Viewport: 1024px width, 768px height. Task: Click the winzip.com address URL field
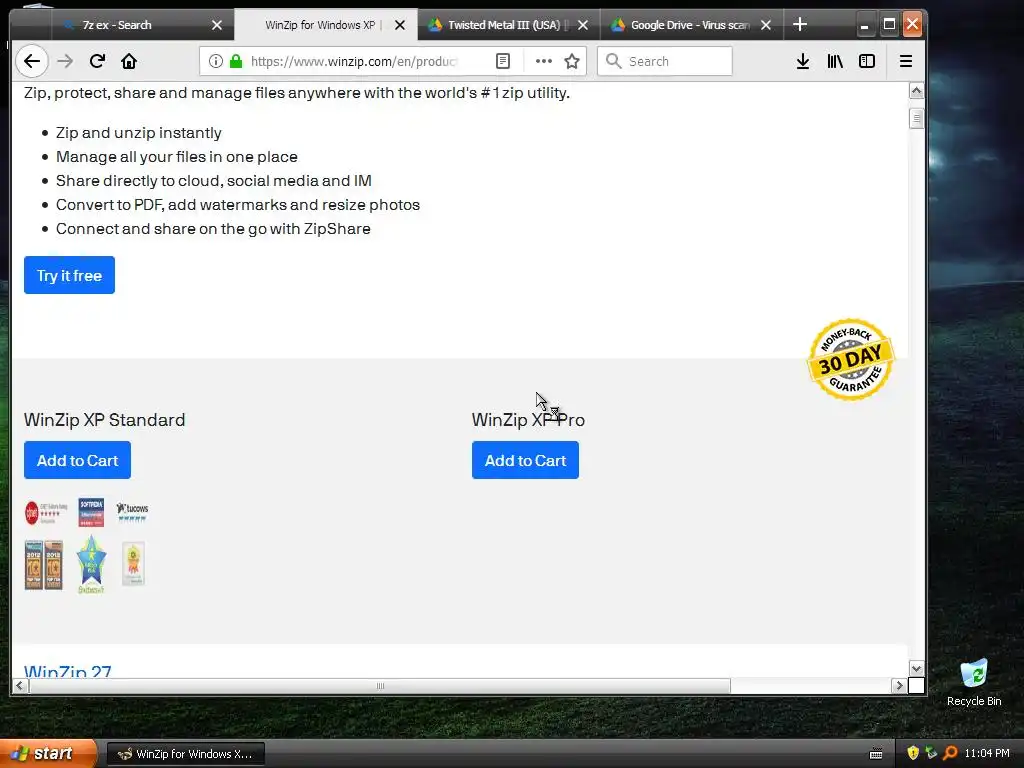click(x=353, y=61)
